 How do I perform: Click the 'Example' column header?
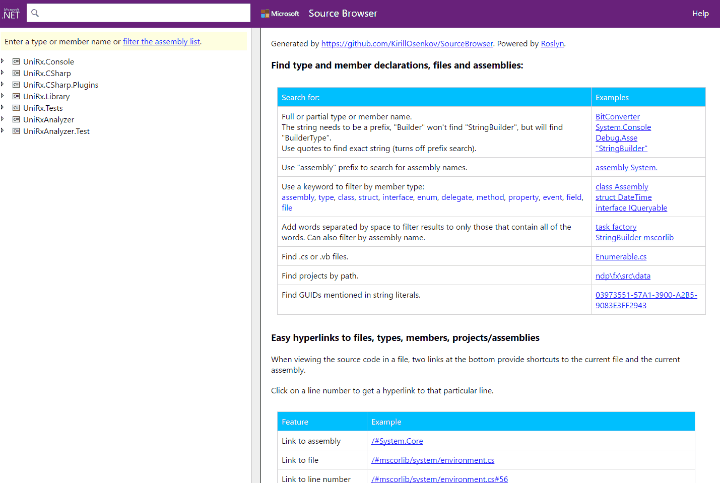click(531, 421)
